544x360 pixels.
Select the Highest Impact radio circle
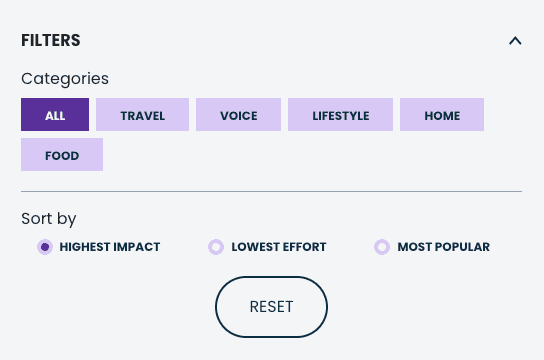(45, 247)
